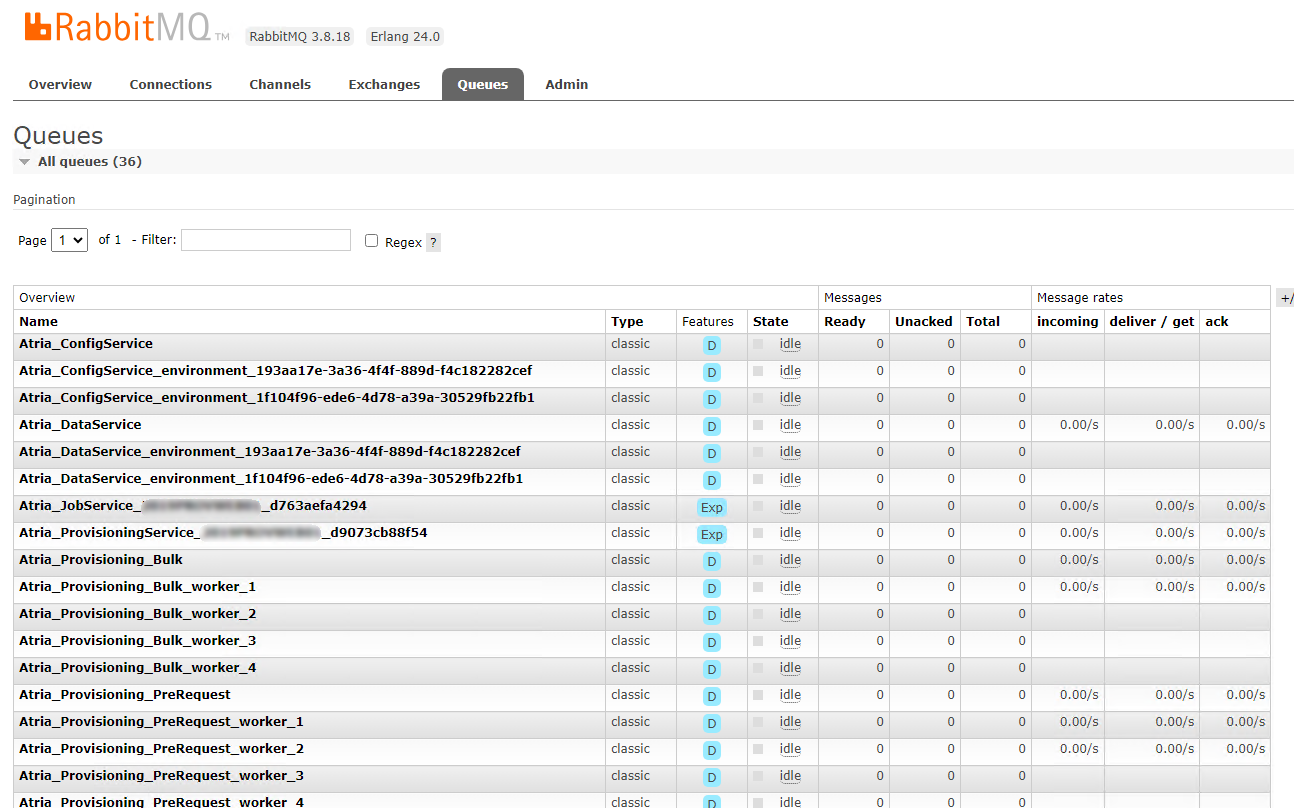1294x808 pixels.
Task: Open the Connections tab
Action: point(170,85)
